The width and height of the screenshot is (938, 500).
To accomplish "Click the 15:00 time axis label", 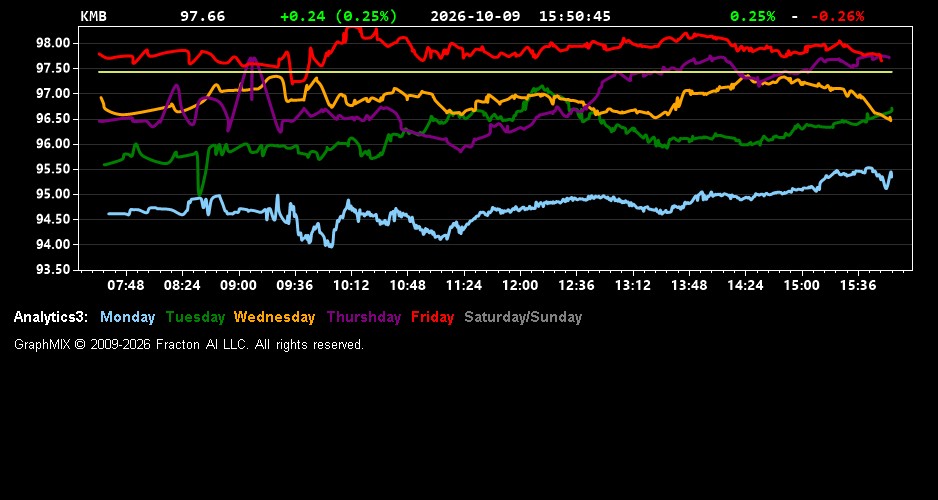I will 802,285.
